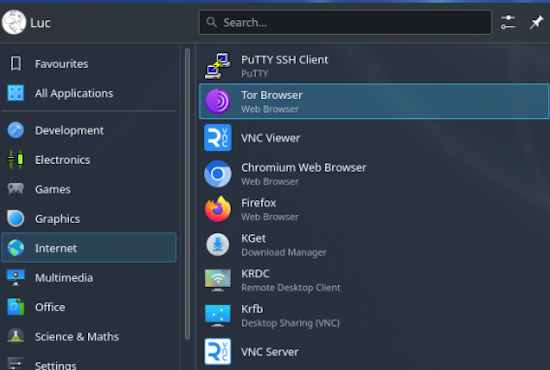
Task: Click the PuTTY SSH Client icon
Action: click(218, 66)
